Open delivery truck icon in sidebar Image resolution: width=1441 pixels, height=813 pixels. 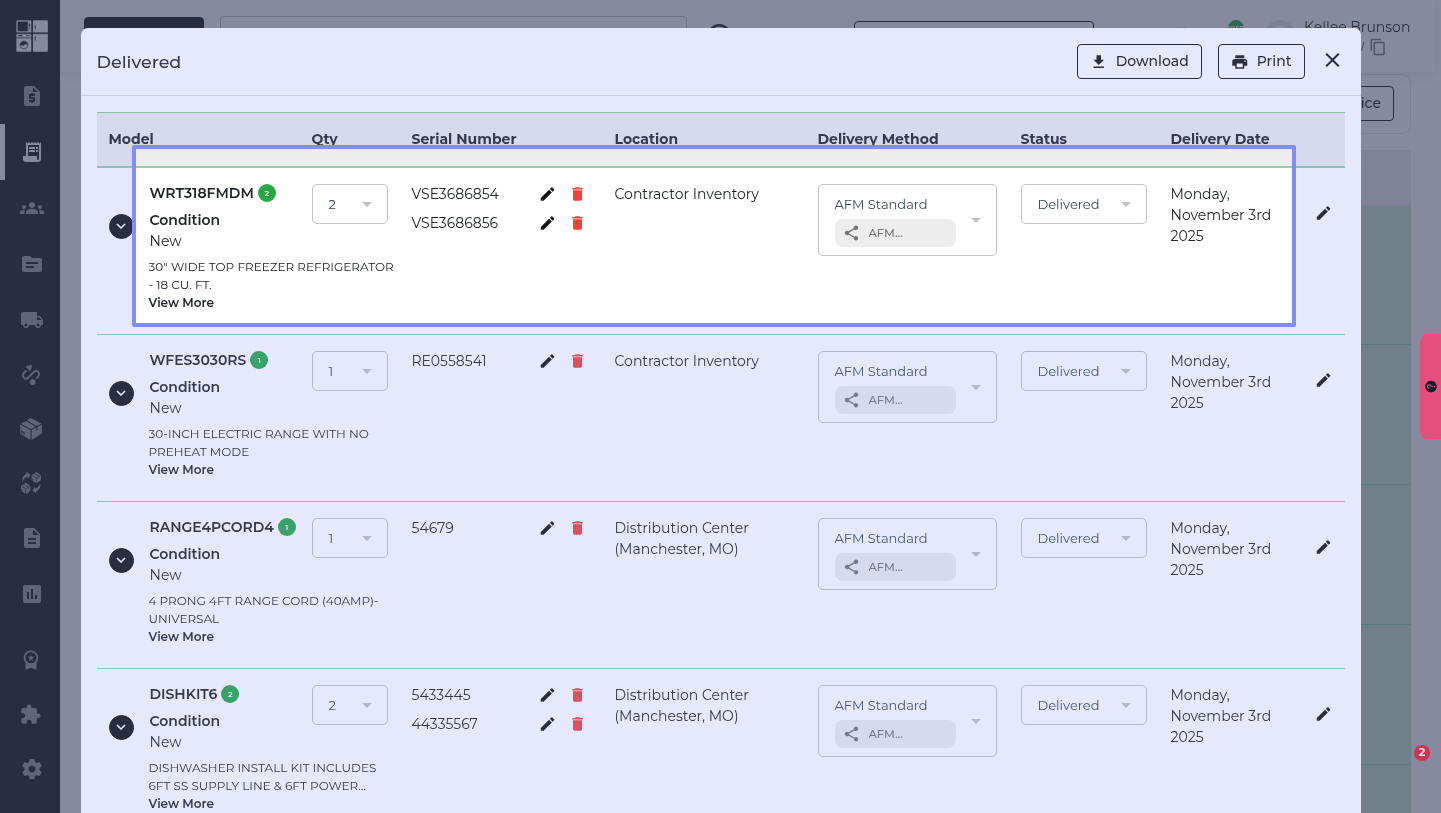pyautogui.click(x=31, y=320)
